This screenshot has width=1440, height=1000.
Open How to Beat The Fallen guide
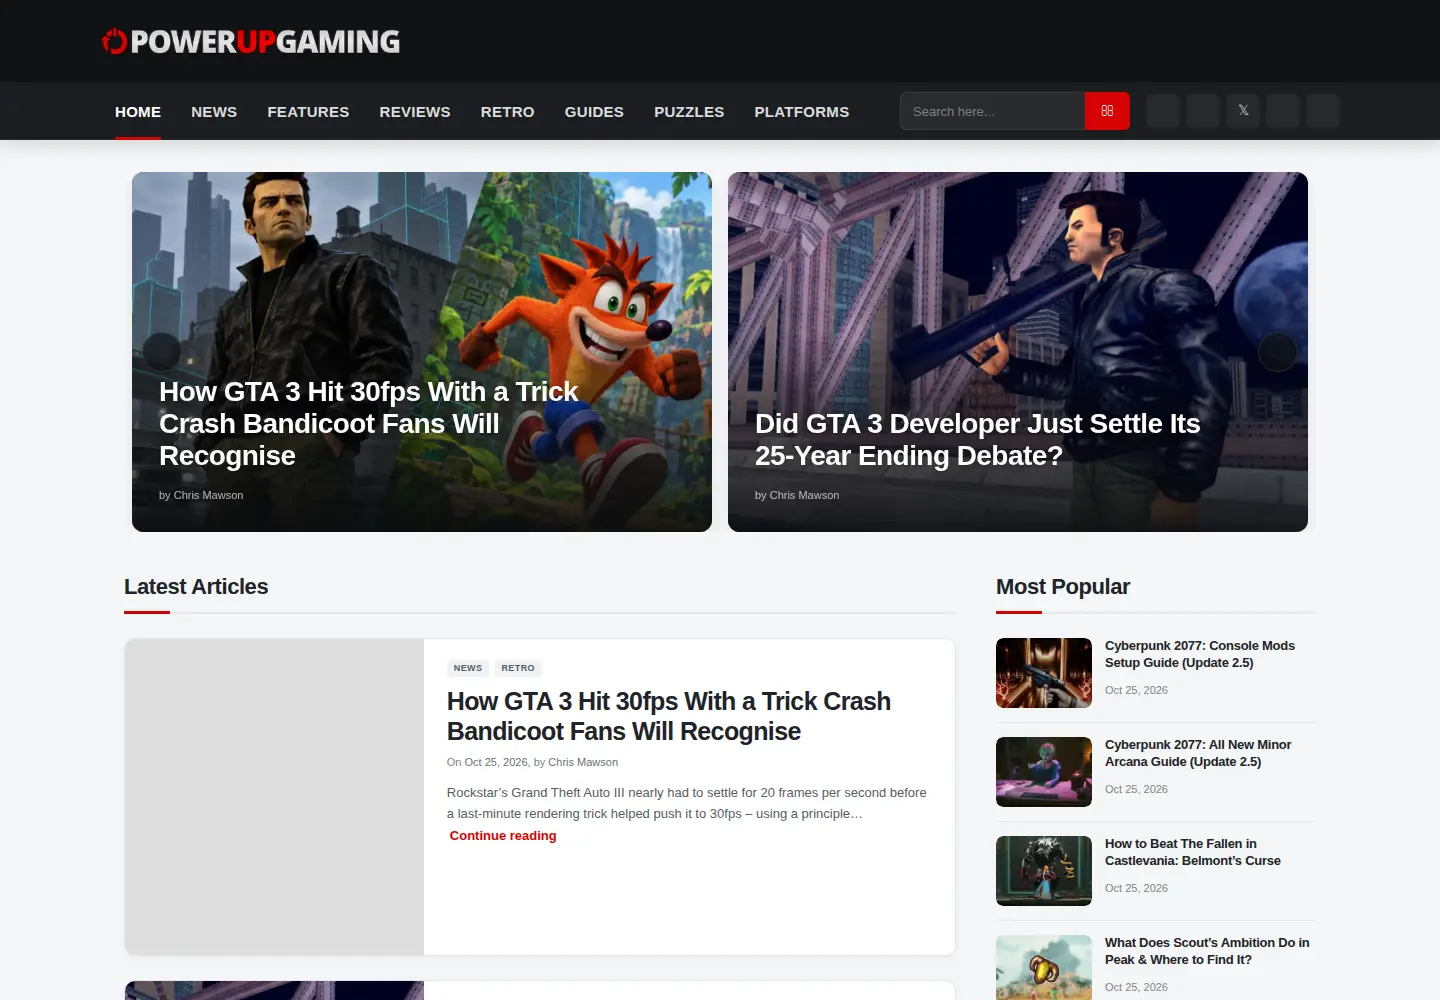point(1193,852)
